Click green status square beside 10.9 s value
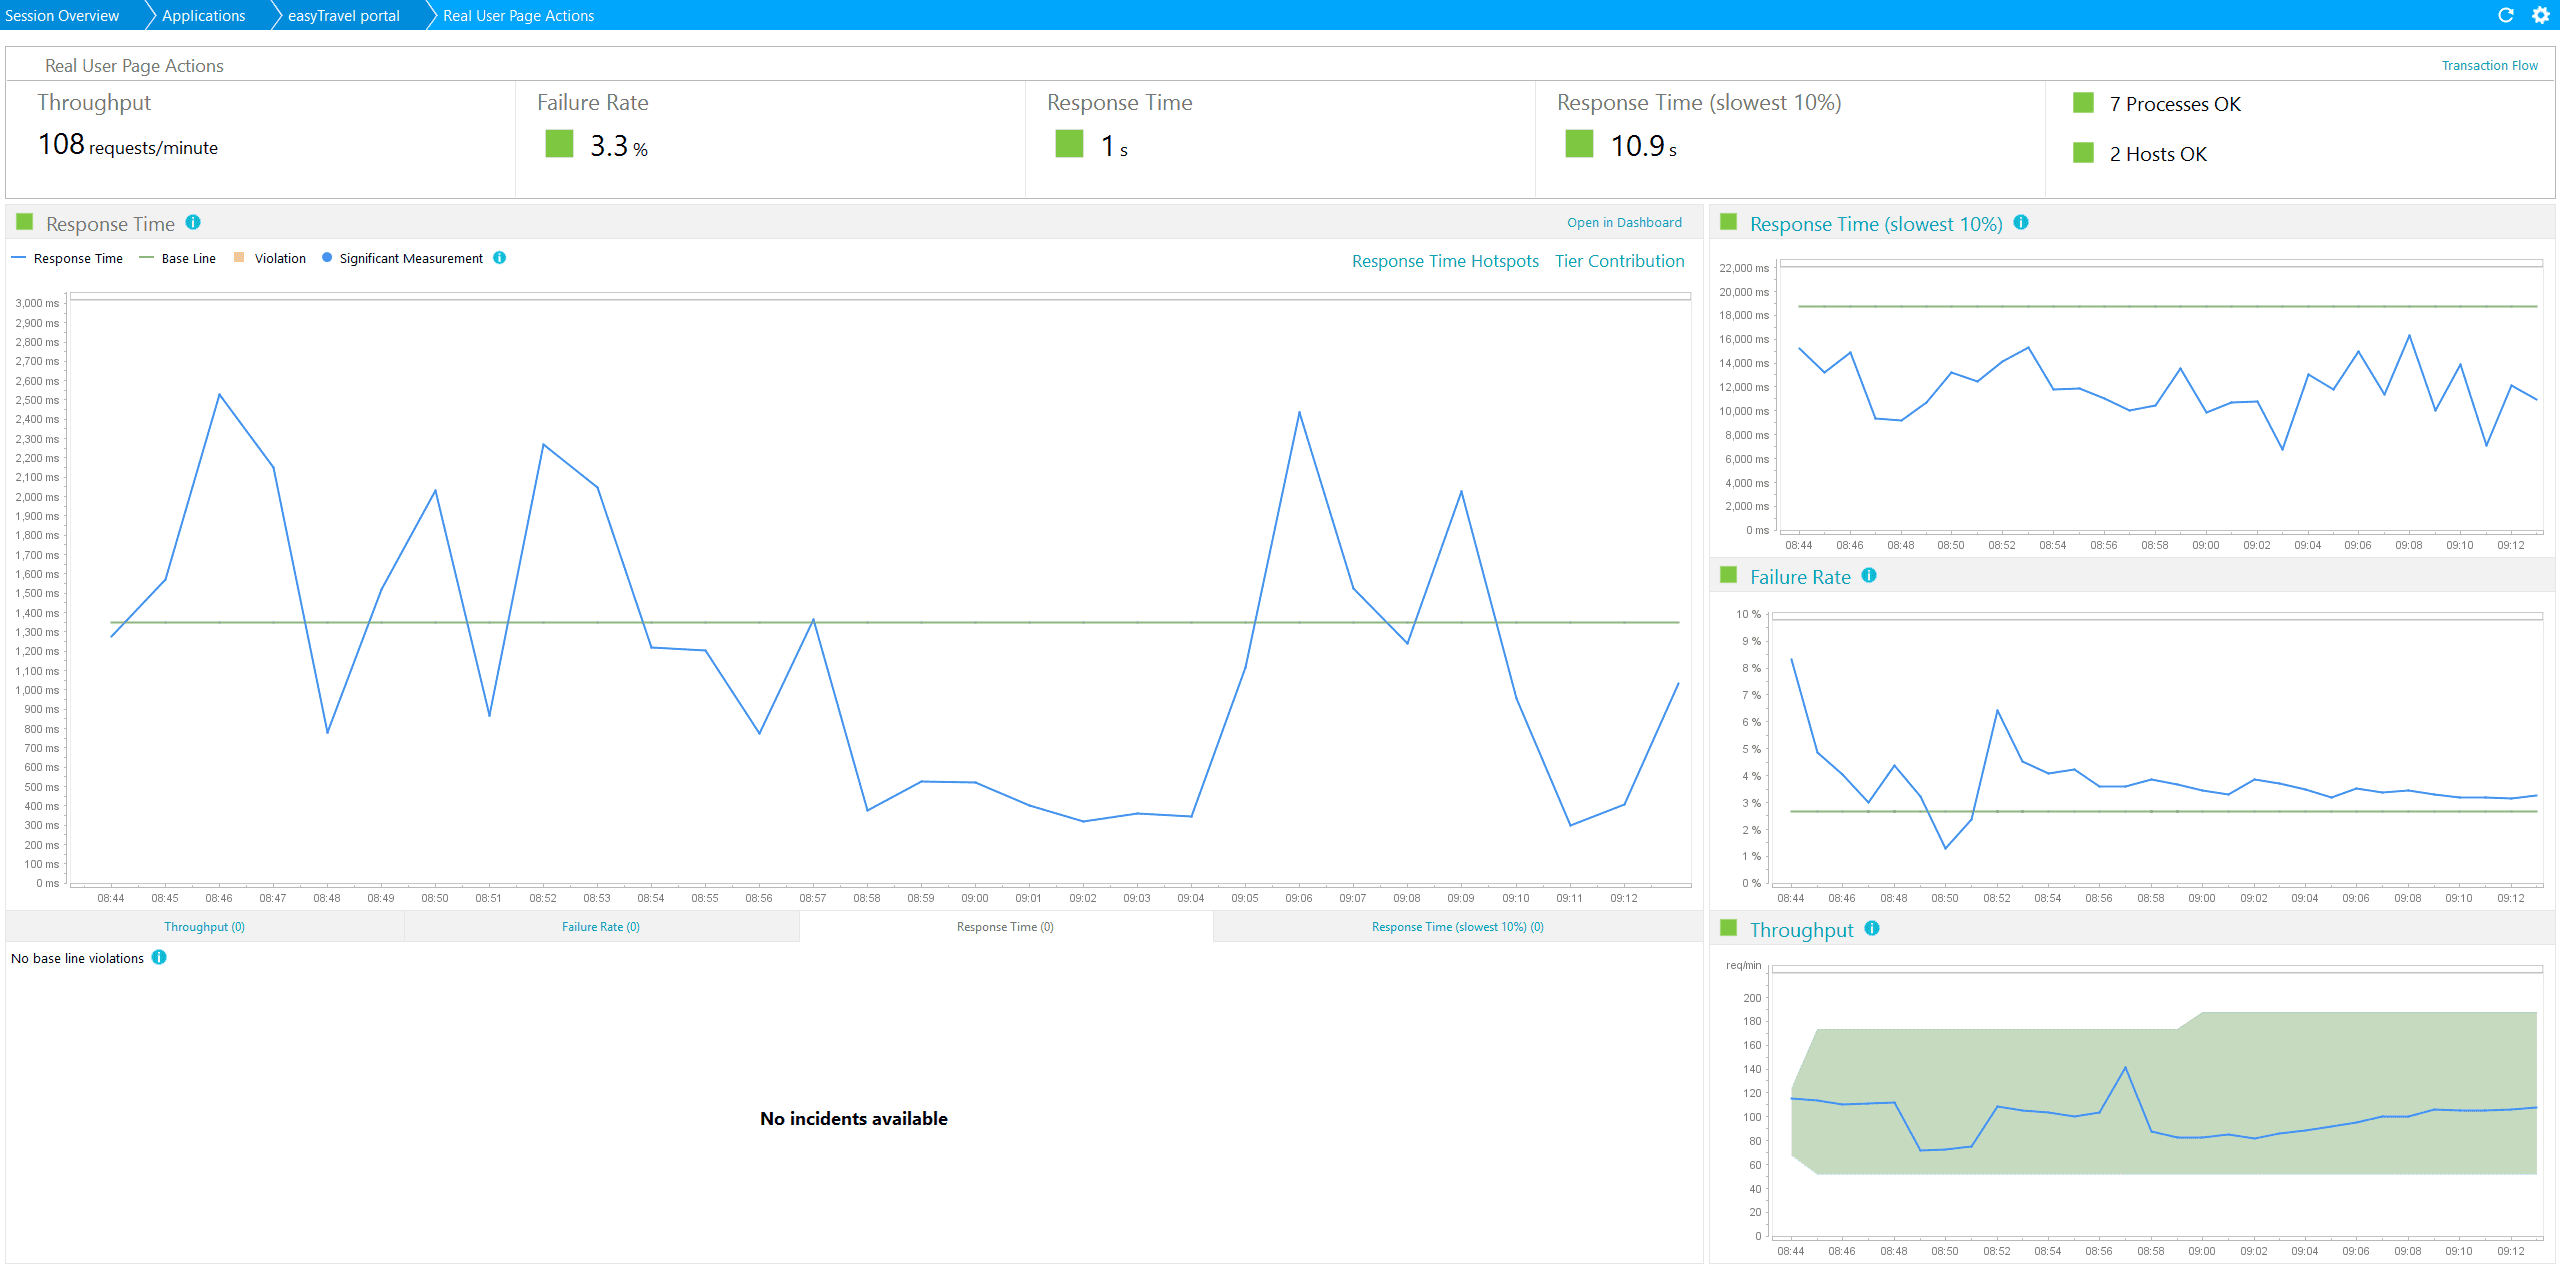This screenshot has width=2560, height=1266. [1579, 144]
